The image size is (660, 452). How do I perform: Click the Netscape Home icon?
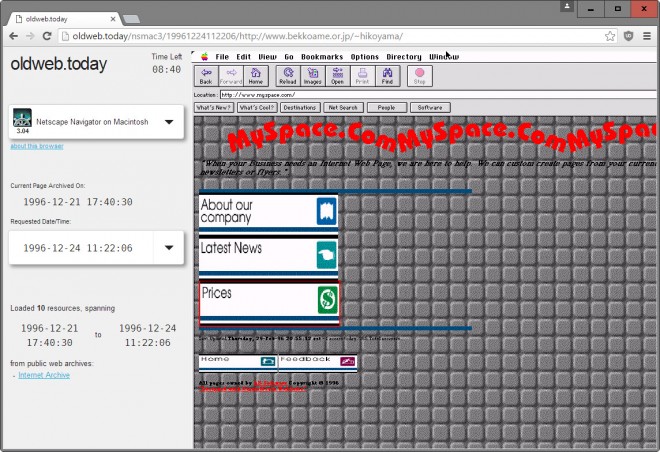(257, 75)
